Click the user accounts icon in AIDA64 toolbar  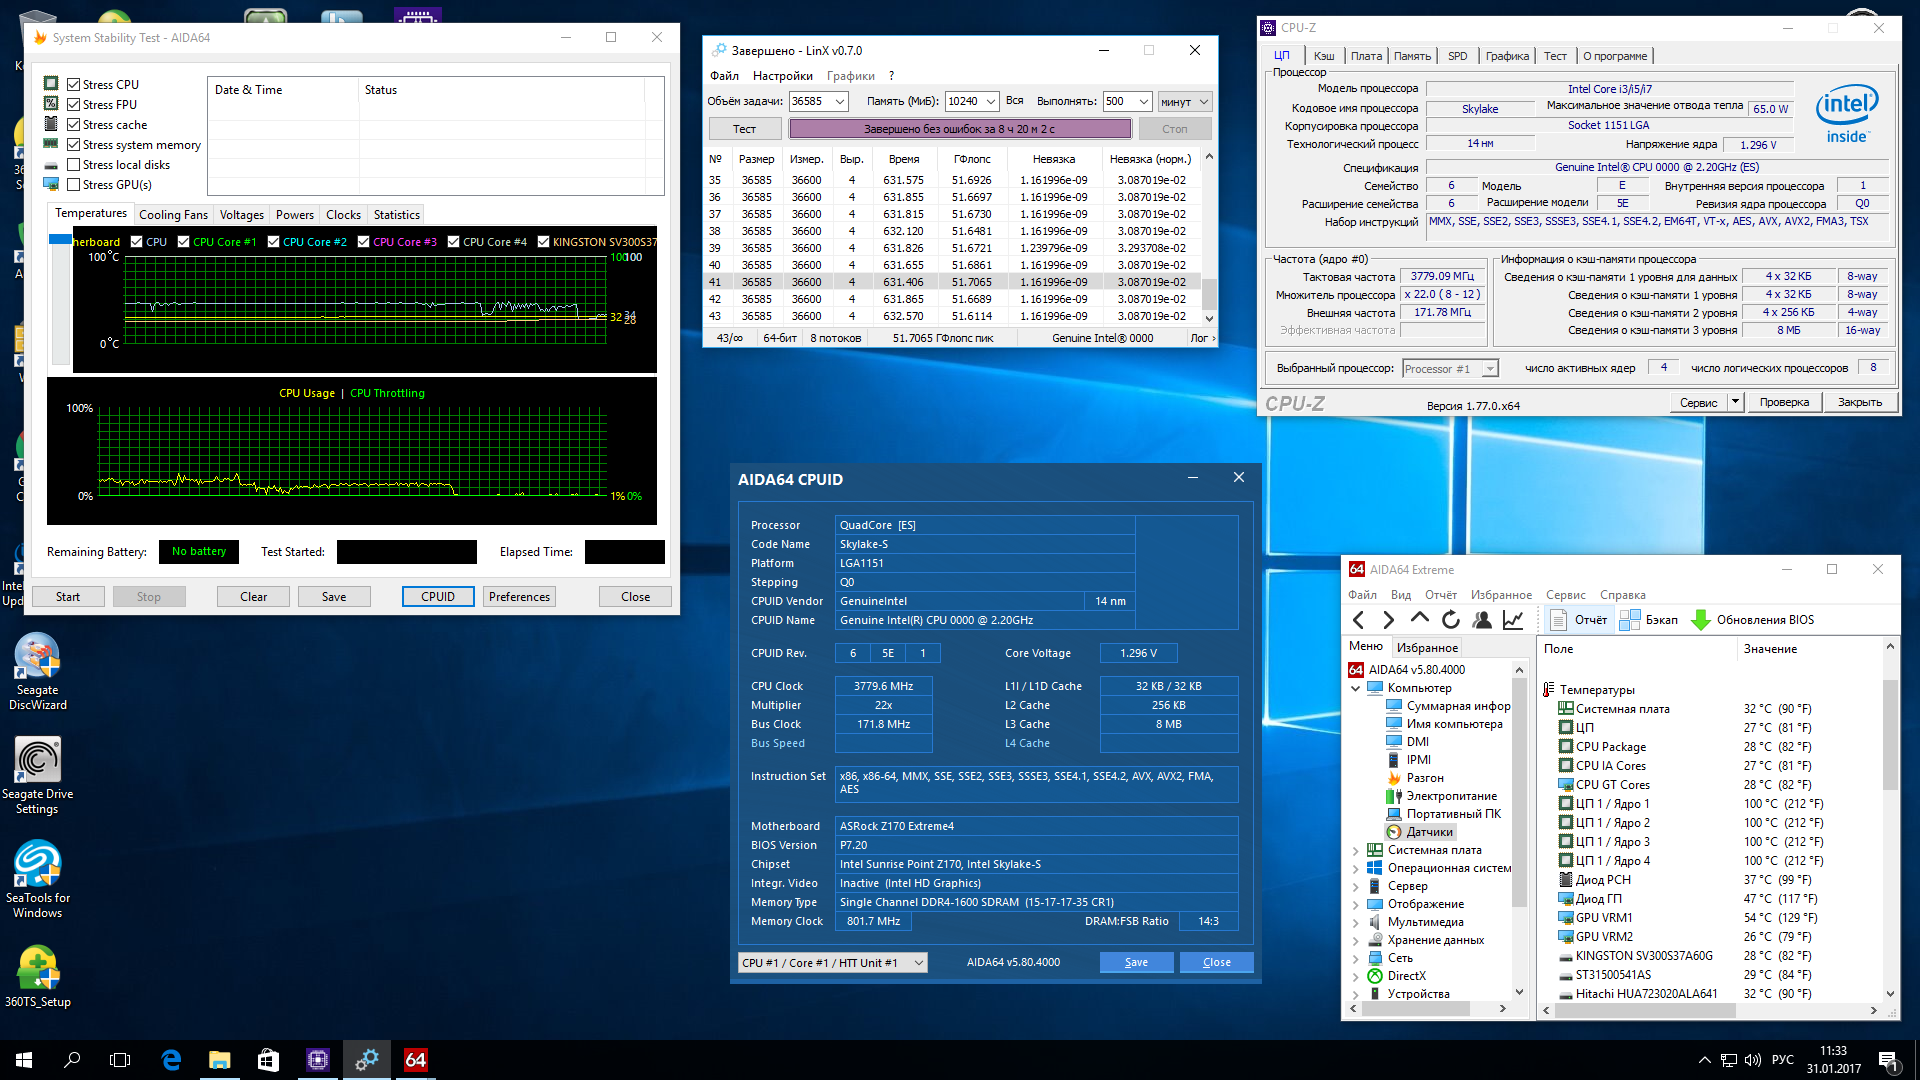point(1482,620)
